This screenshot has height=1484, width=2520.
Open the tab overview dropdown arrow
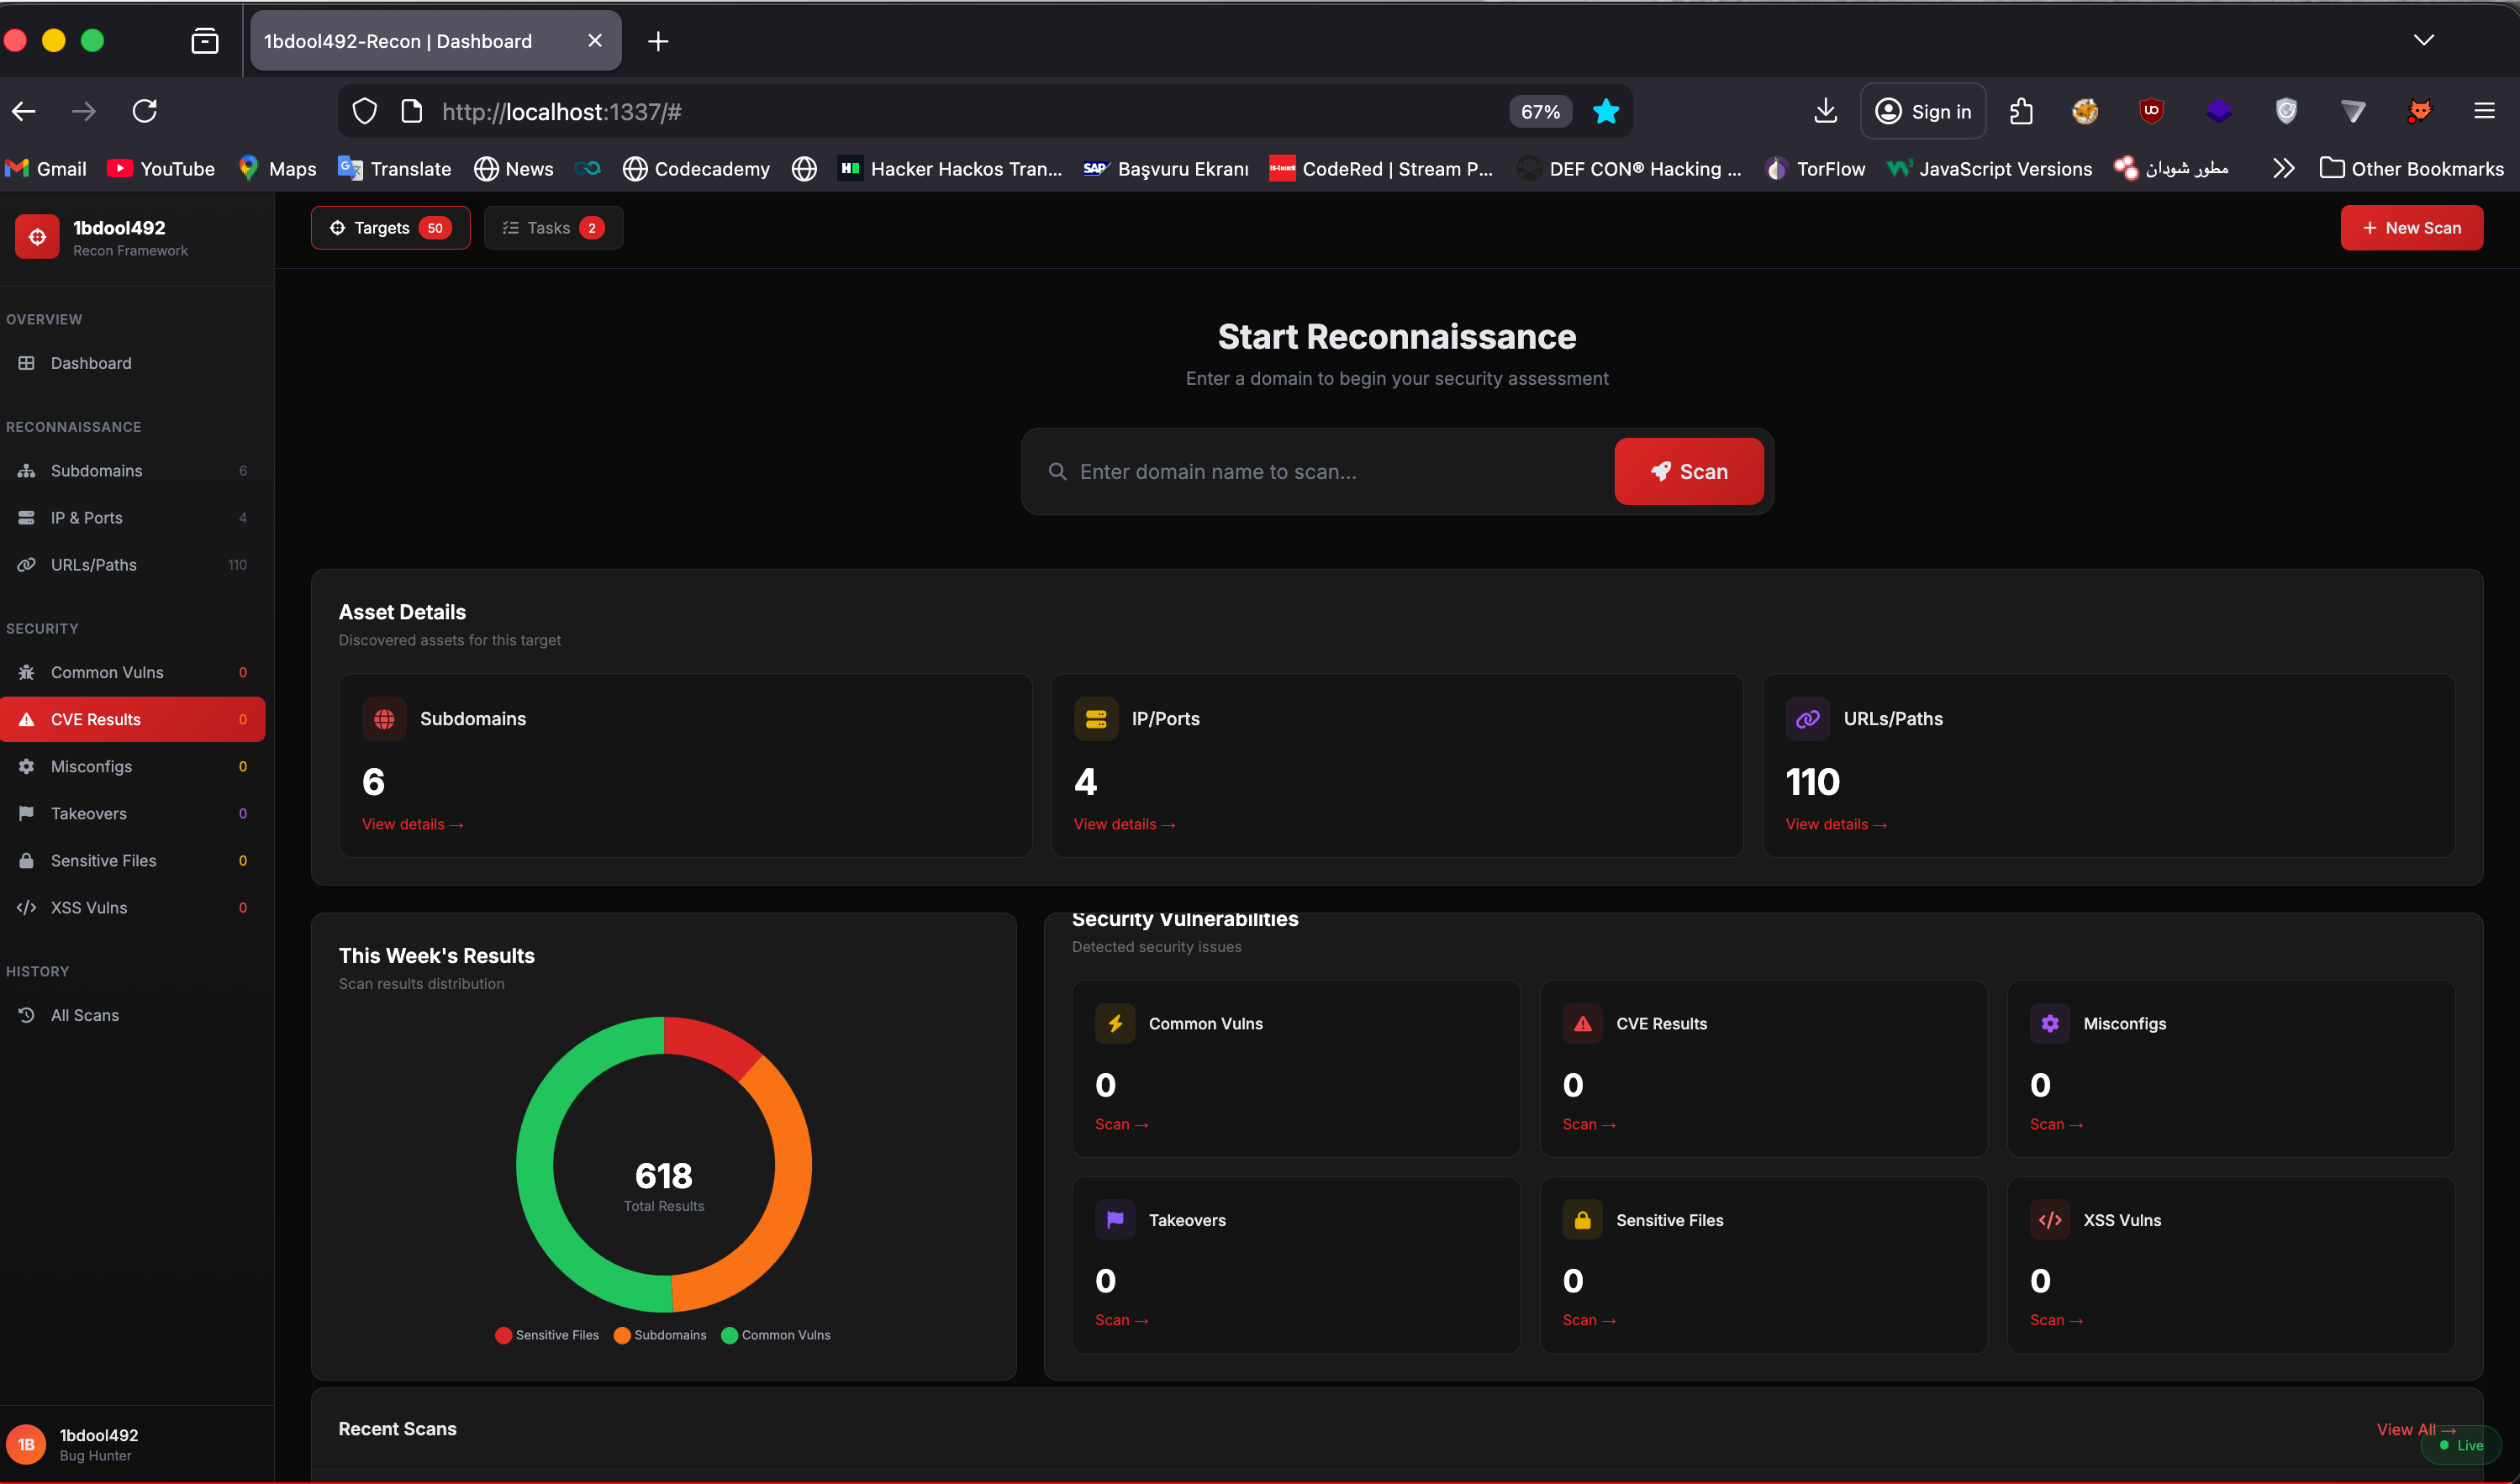coord(2424,40)
